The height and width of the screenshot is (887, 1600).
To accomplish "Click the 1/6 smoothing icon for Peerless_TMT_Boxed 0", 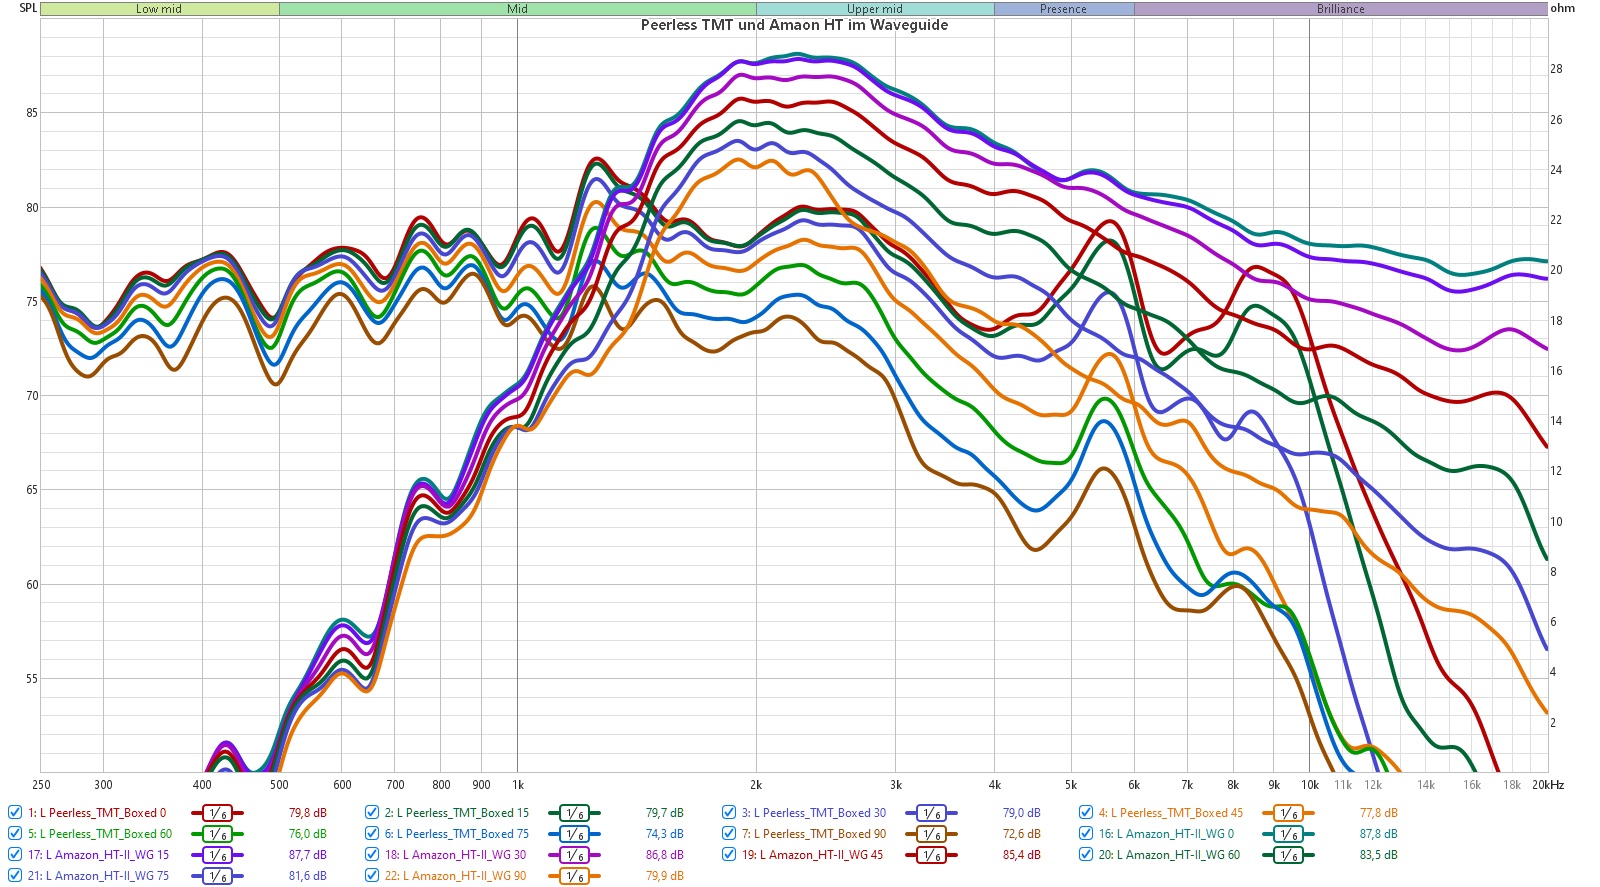I will tap(217, 813).
